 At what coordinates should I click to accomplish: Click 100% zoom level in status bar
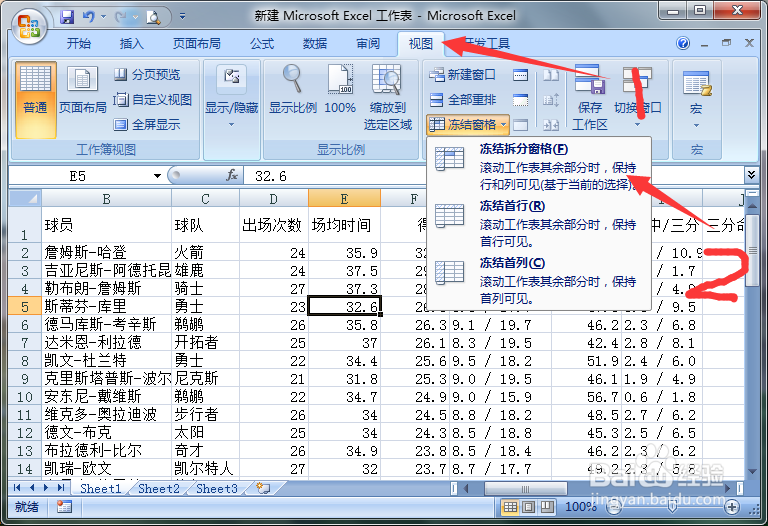point(580,507)
